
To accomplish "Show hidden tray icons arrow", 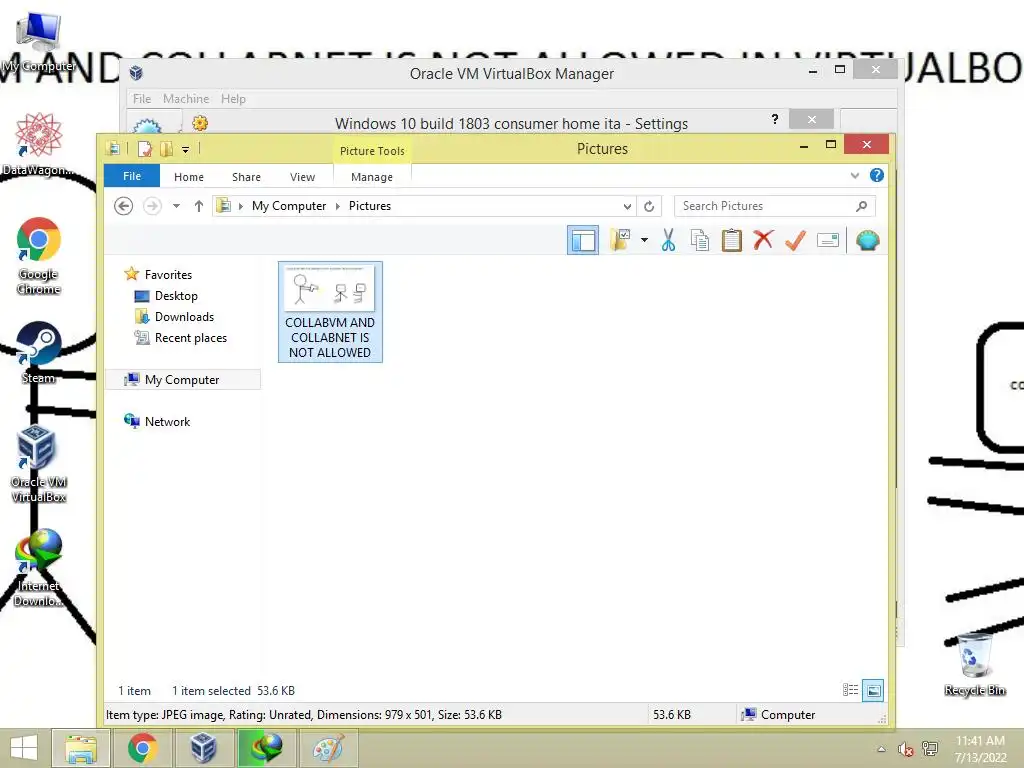I will [881, 749].
